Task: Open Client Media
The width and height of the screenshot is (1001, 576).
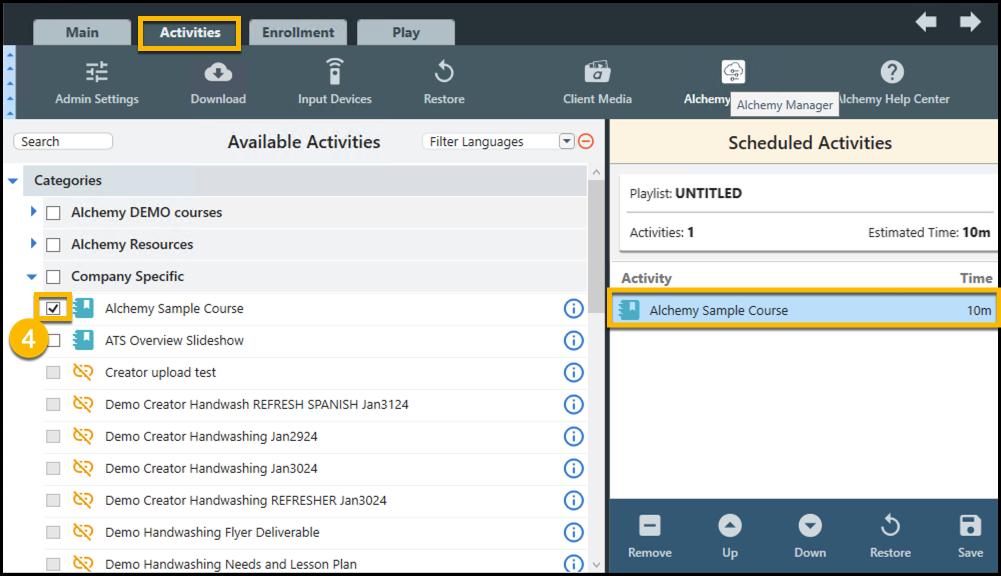Action: click(597, 83)
